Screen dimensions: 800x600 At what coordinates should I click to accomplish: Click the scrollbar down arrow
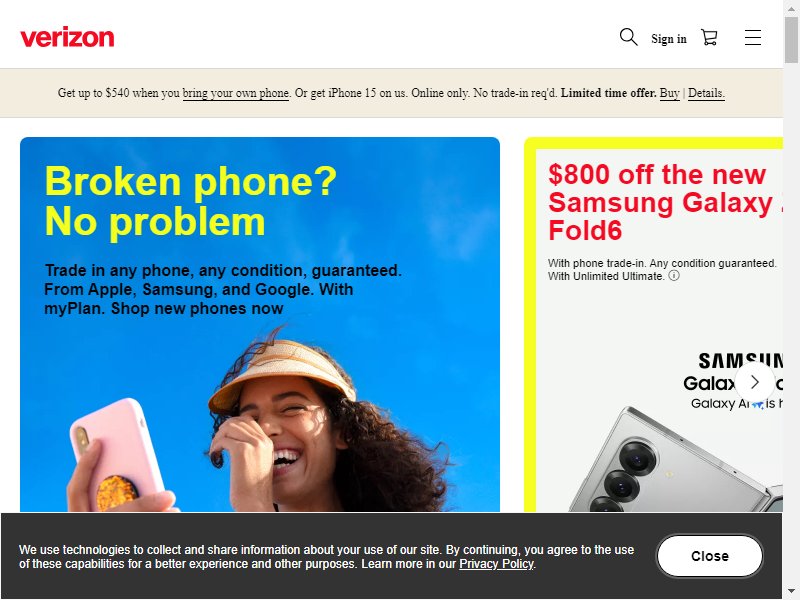(791, 592)
